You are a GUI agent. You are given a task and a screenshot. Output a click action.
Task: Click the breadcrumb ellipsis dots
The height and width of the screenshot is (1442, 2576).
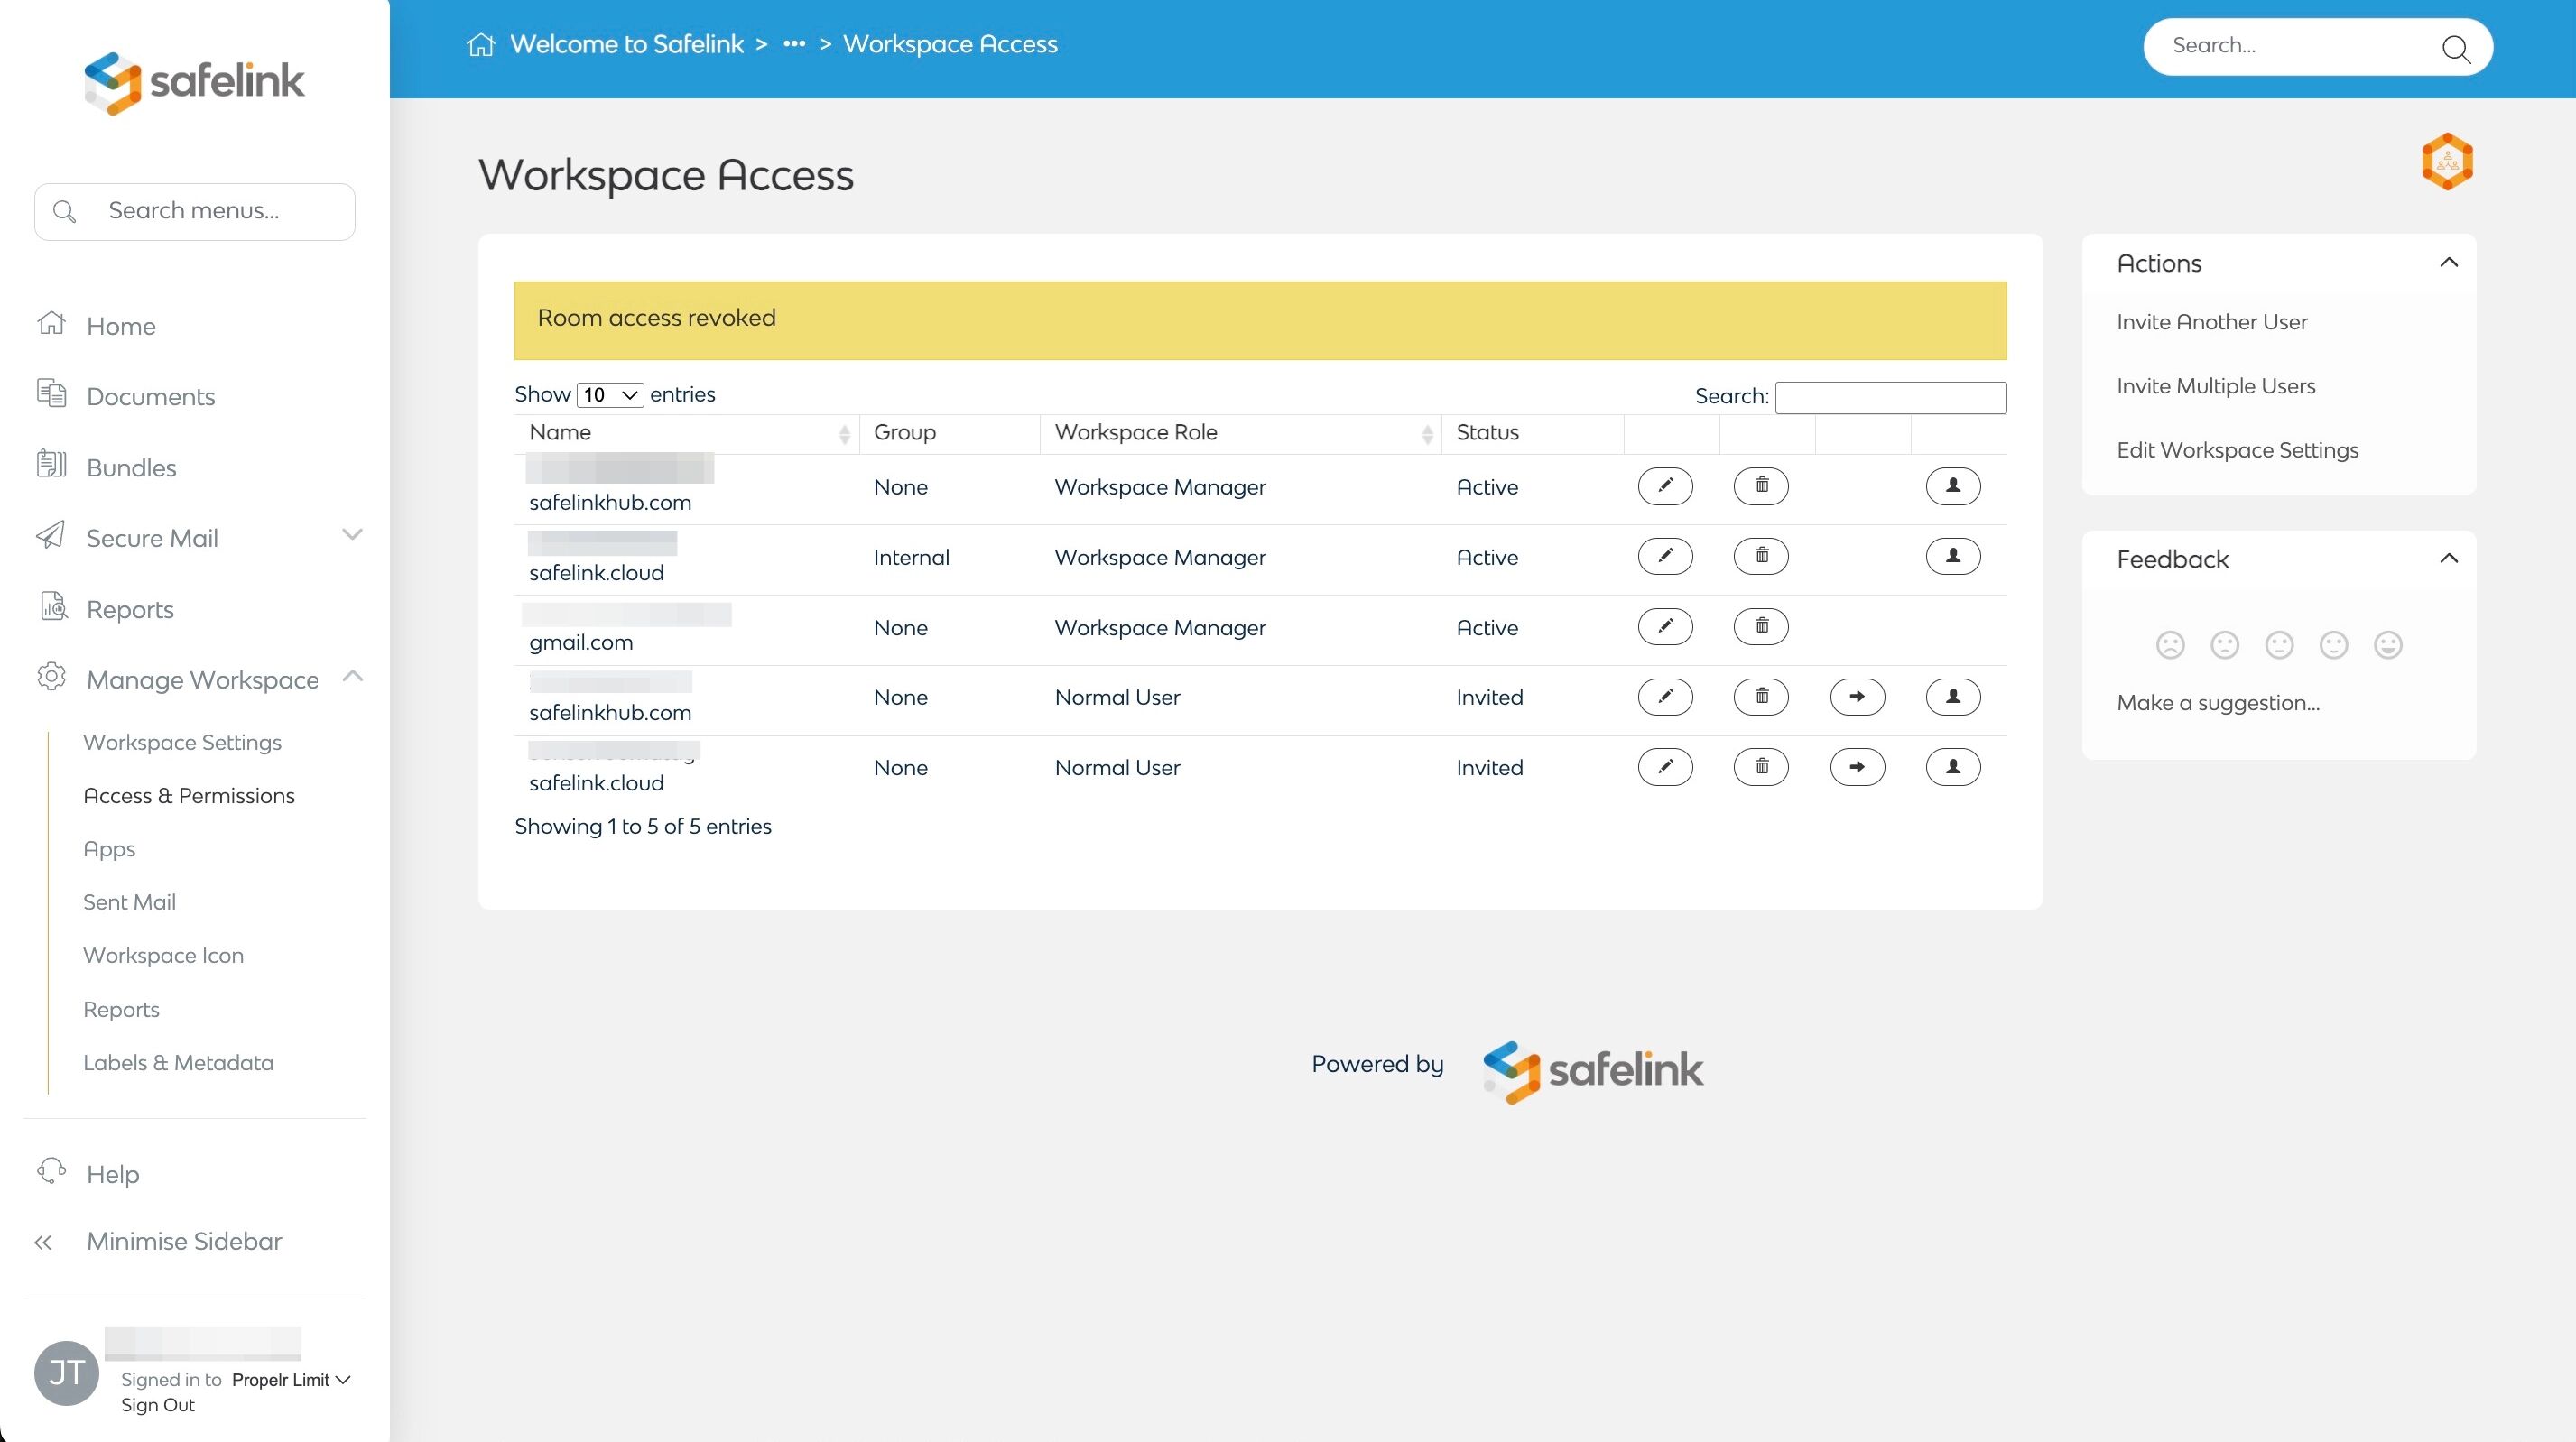(794, 45)
